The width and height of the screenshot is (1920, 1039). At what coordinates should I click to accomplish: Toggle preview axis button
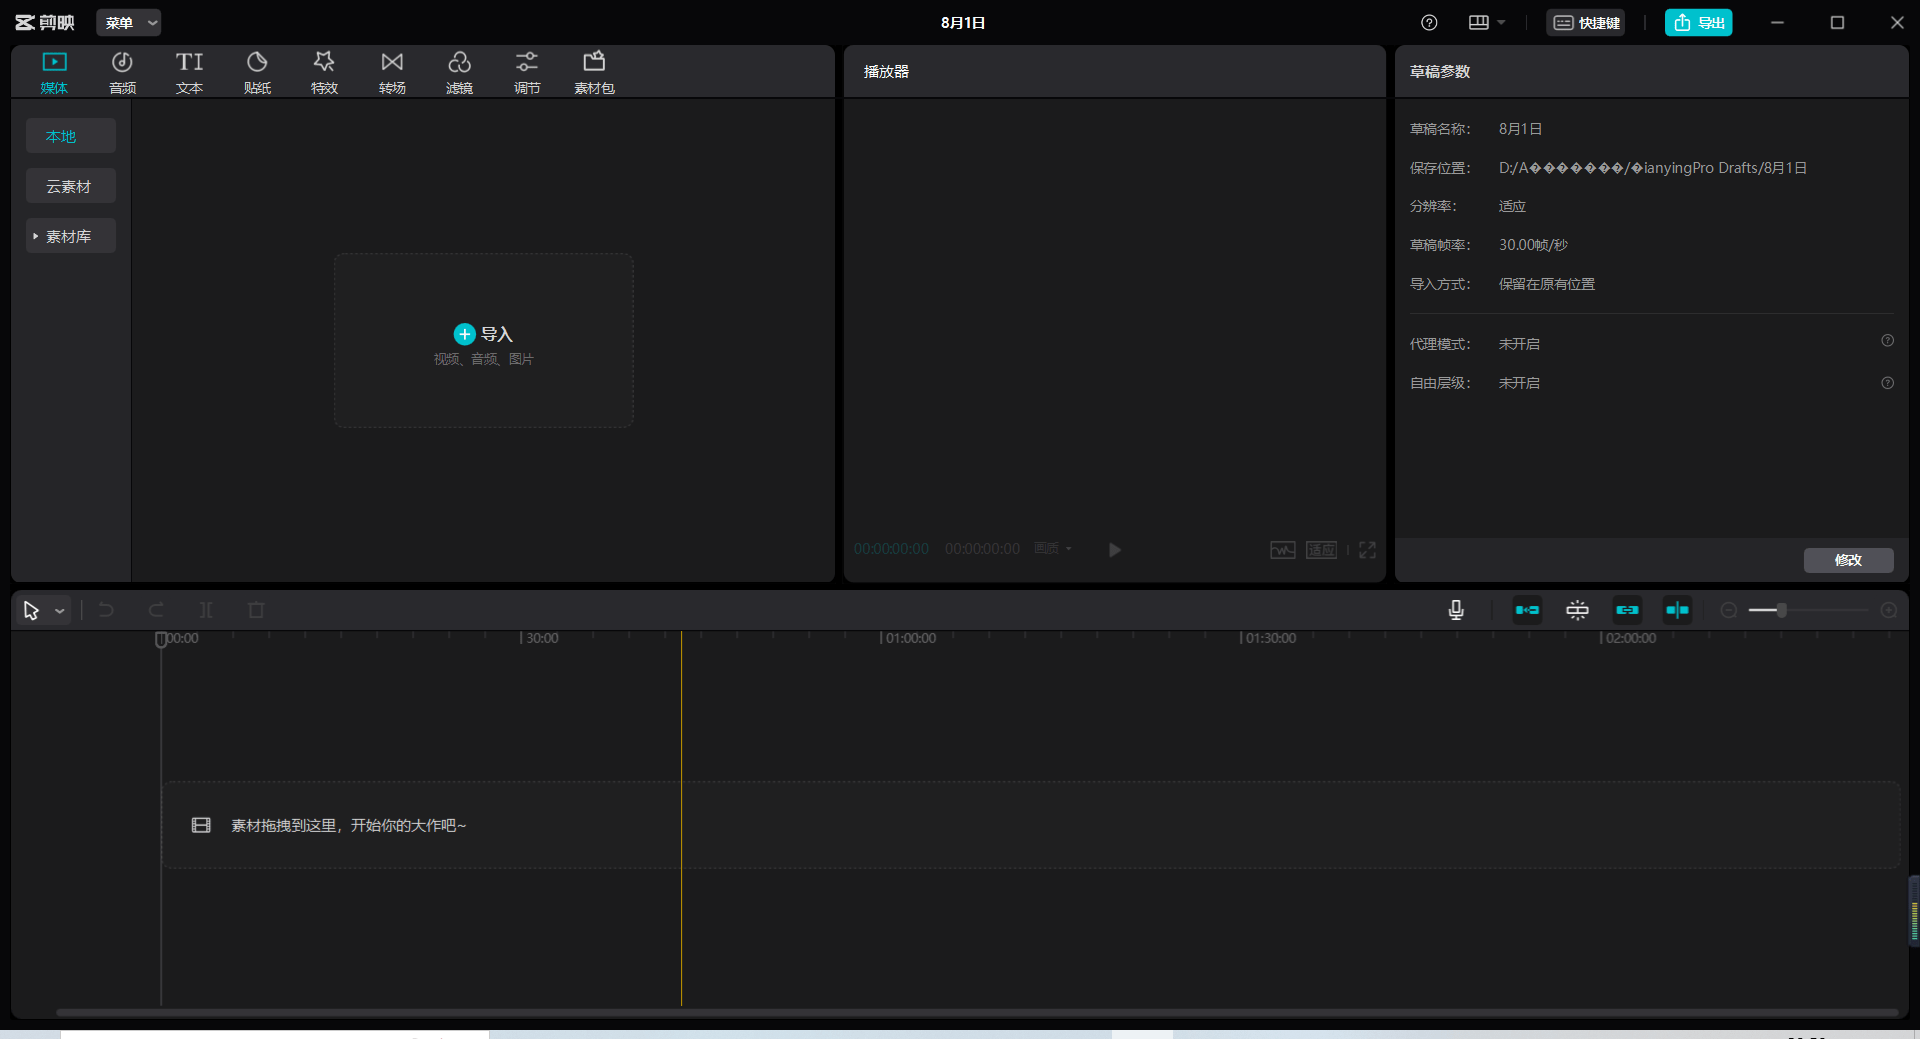click(1677, 610)
